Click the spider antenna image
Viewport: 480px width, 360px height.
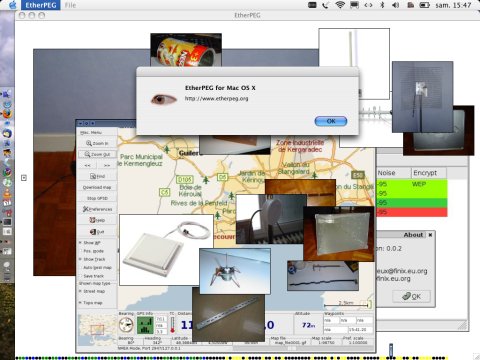pos(235,271)
